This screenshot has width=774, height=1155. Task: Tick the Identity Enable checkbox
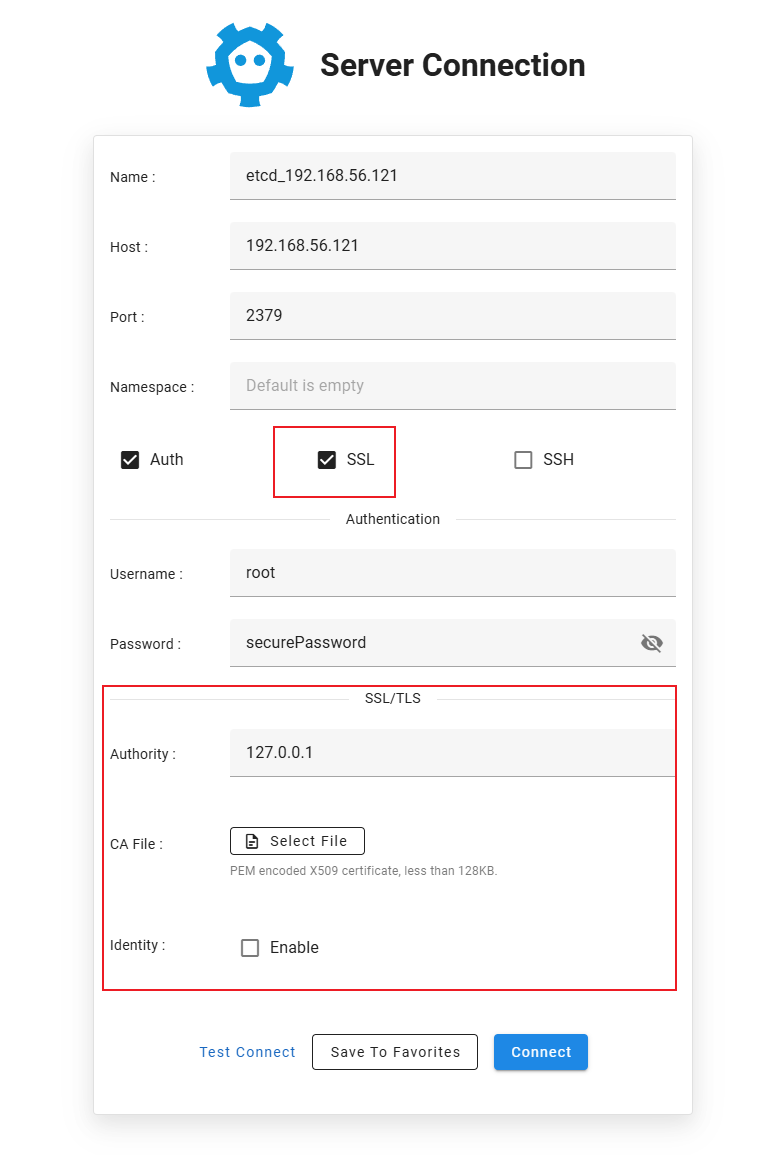click(250, 948)
